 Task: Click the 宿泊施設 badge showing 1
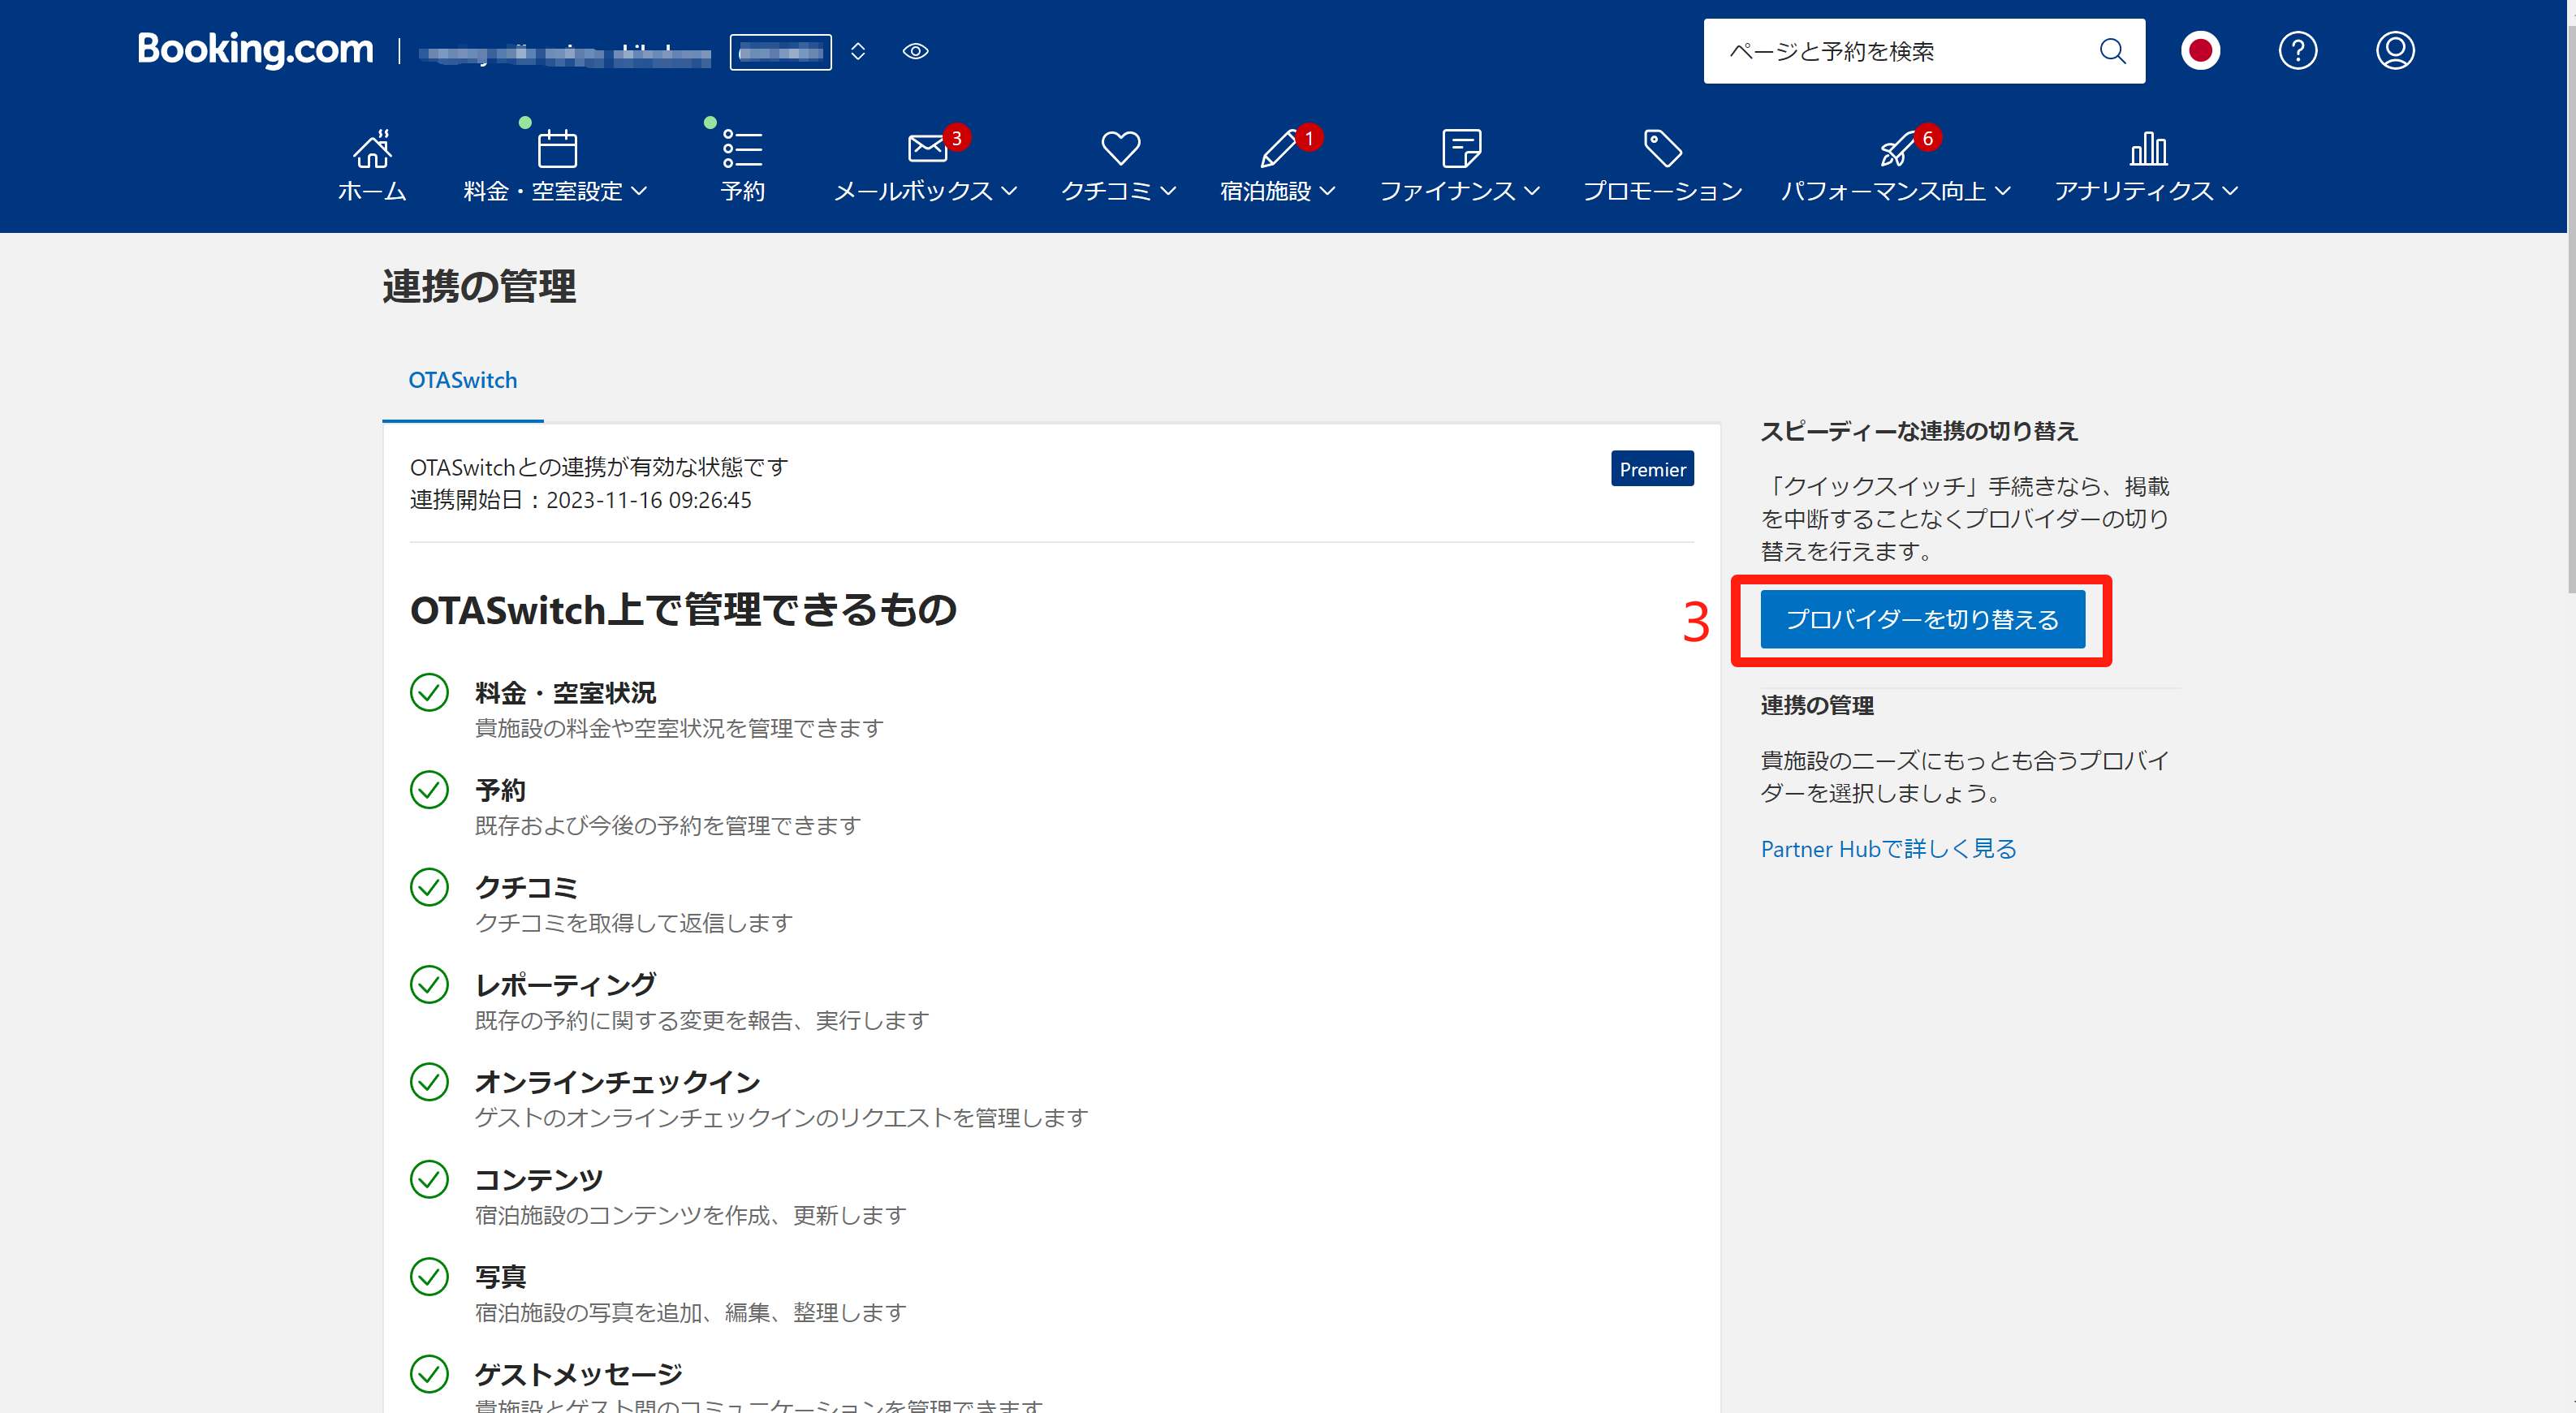1308,138
